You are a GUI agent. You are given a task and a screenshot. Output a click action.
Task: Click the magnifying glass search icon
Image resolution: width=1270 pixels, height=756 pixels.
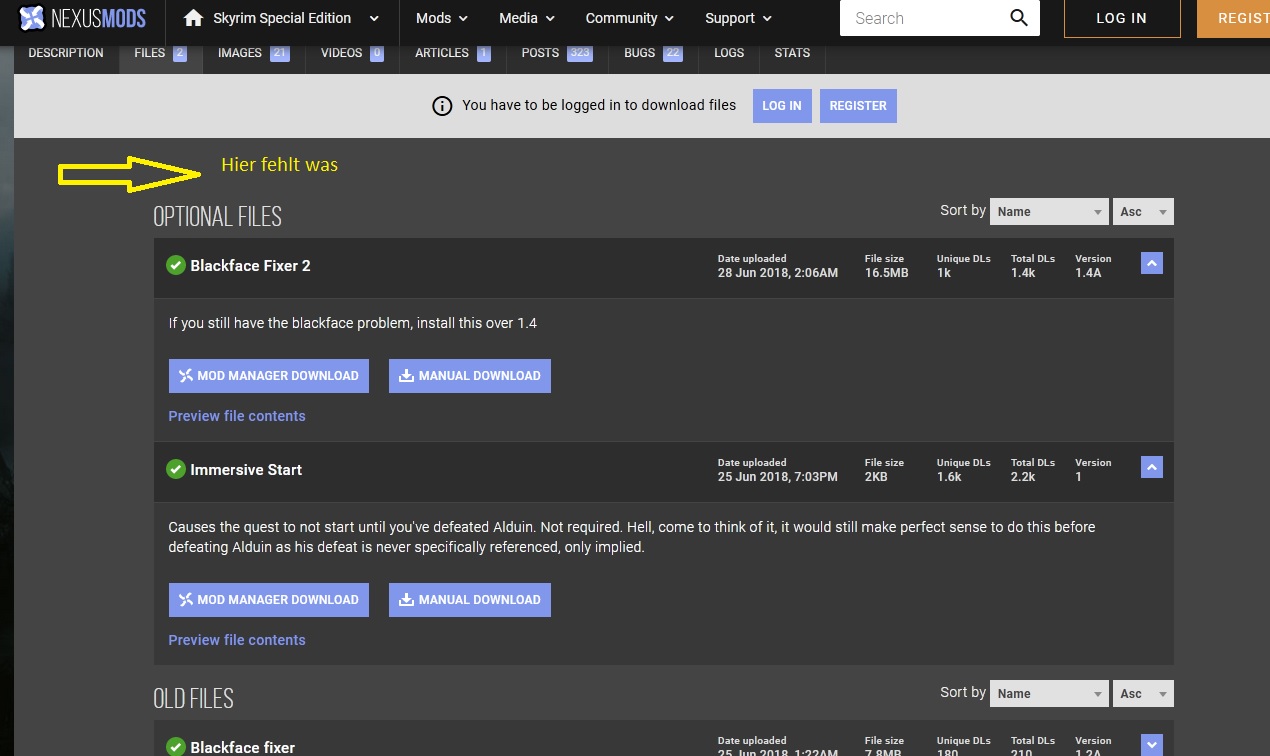(1018, 18)
